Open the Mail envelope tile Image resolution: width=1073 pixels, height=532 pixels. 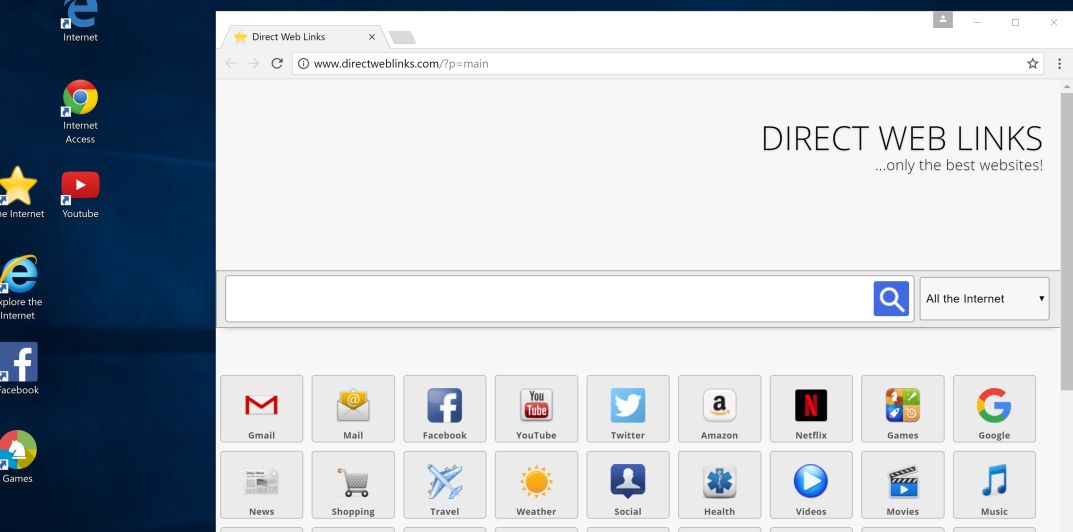click(x=353, y=409)
